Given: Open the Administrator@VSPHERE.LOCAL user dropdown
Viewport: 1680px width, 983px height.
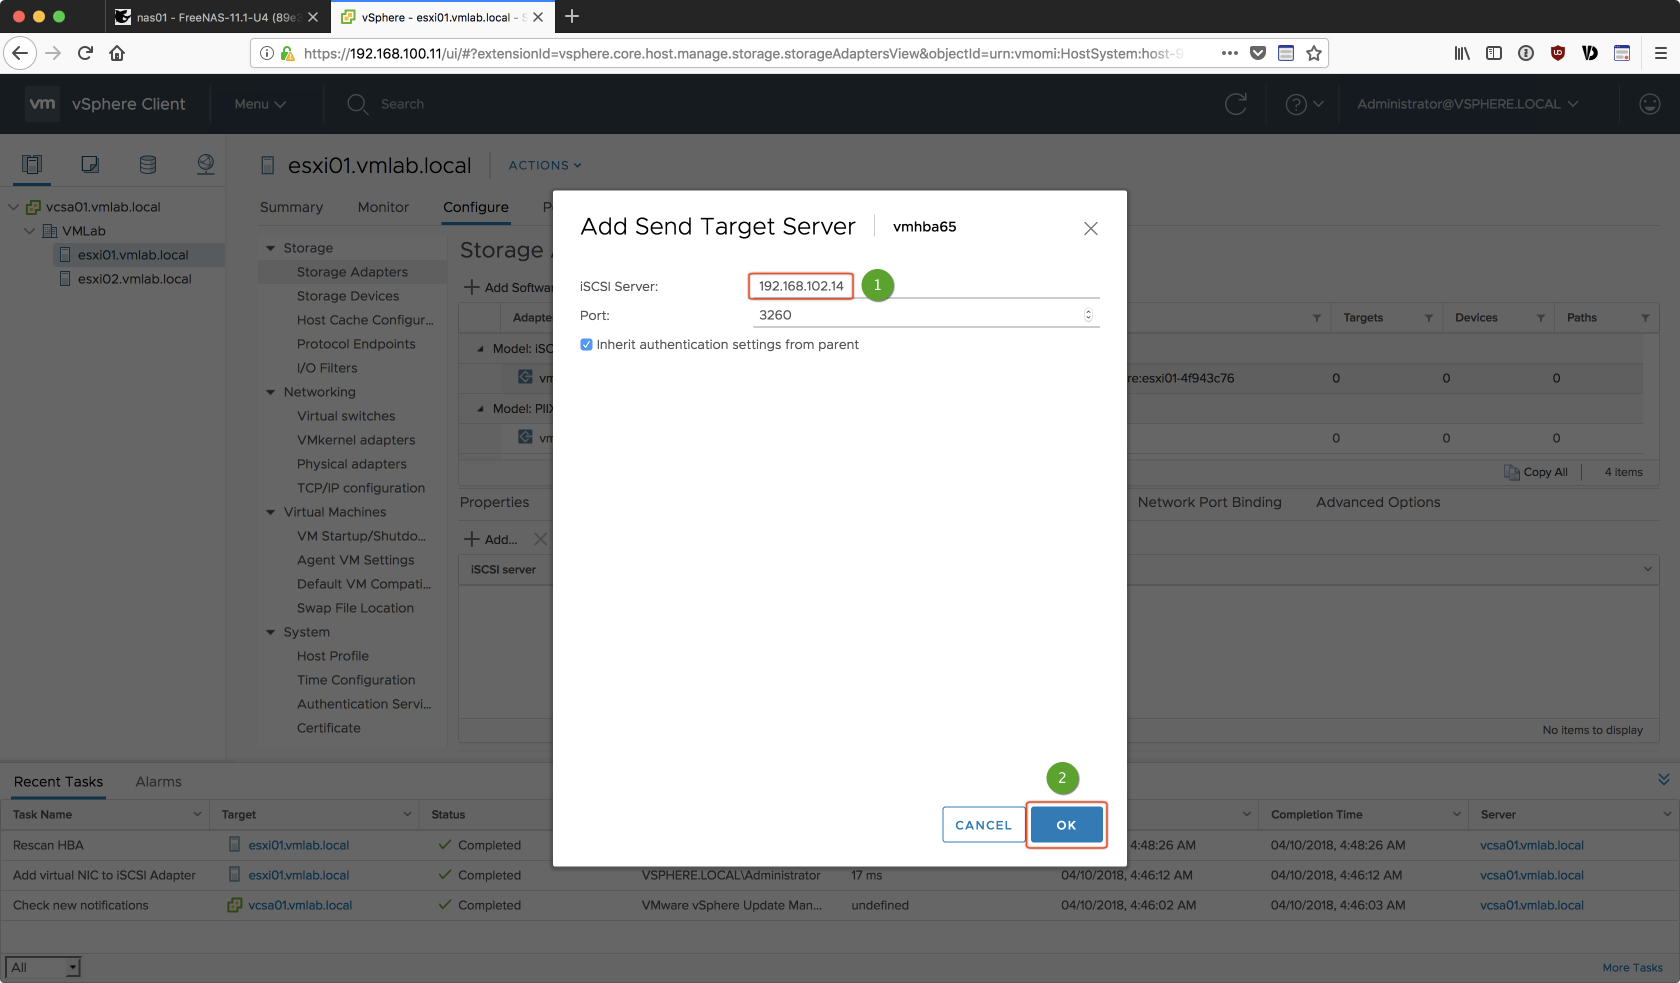Looking at the screenshot, I should [1467, 104].
